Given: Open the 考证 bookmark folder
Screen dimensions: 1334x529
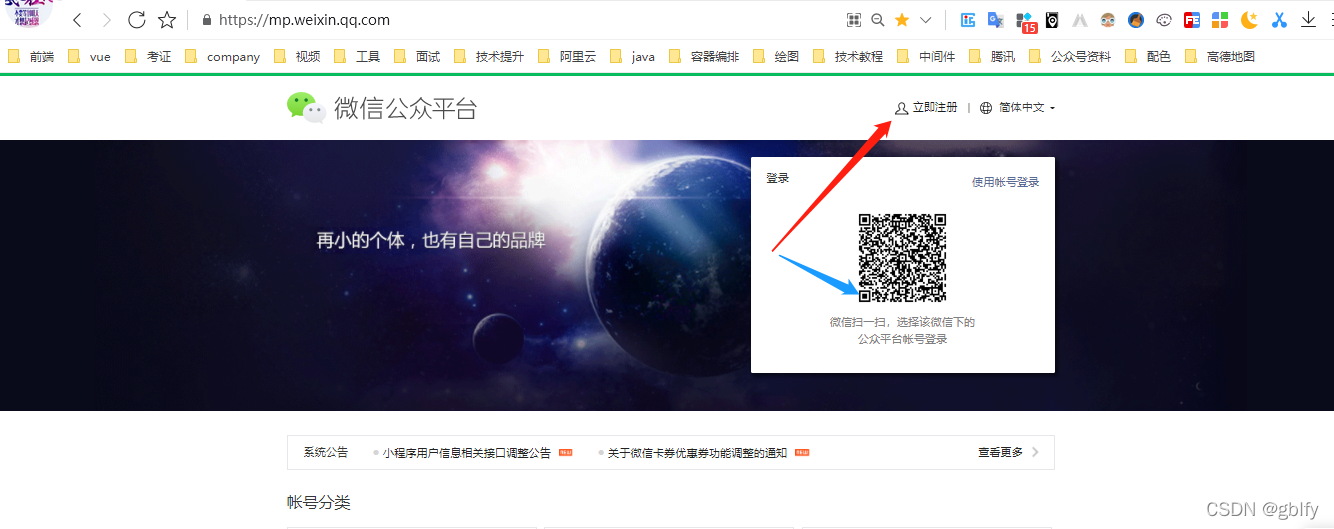Looking at the screenshot, I should click(148, 57).
